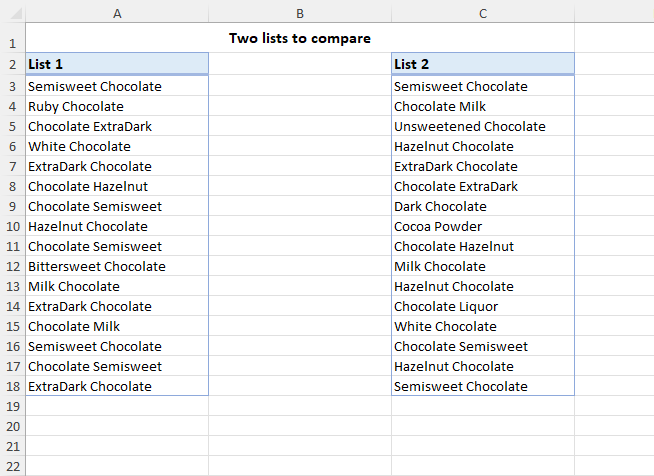Select the List 1 header cell
This screenshot has width=654, height=476.
click(x=117, y=64)
